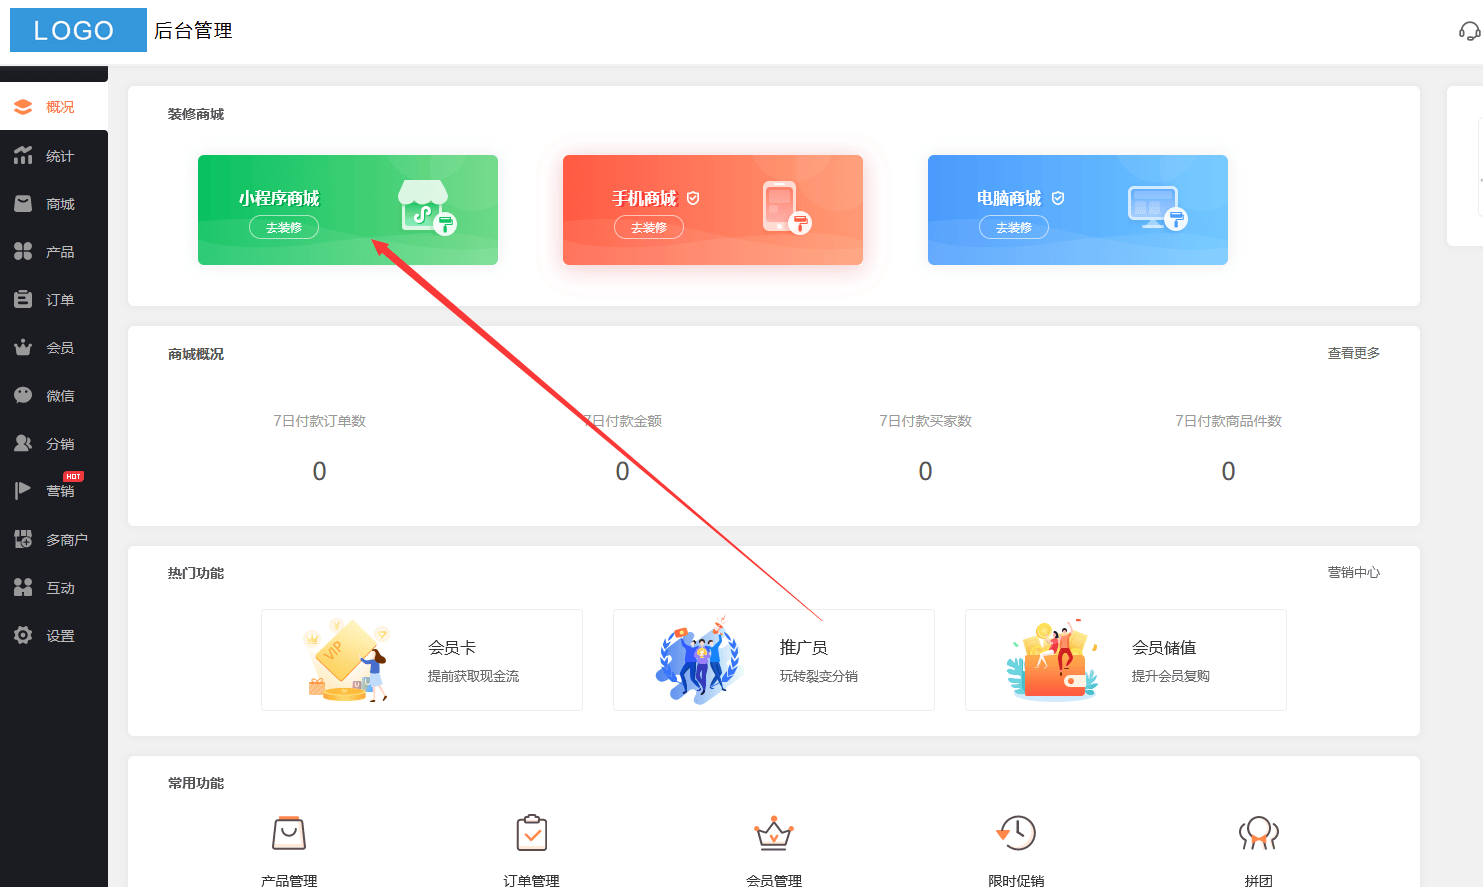Click the 查看更多 link

click(1353, 353)
